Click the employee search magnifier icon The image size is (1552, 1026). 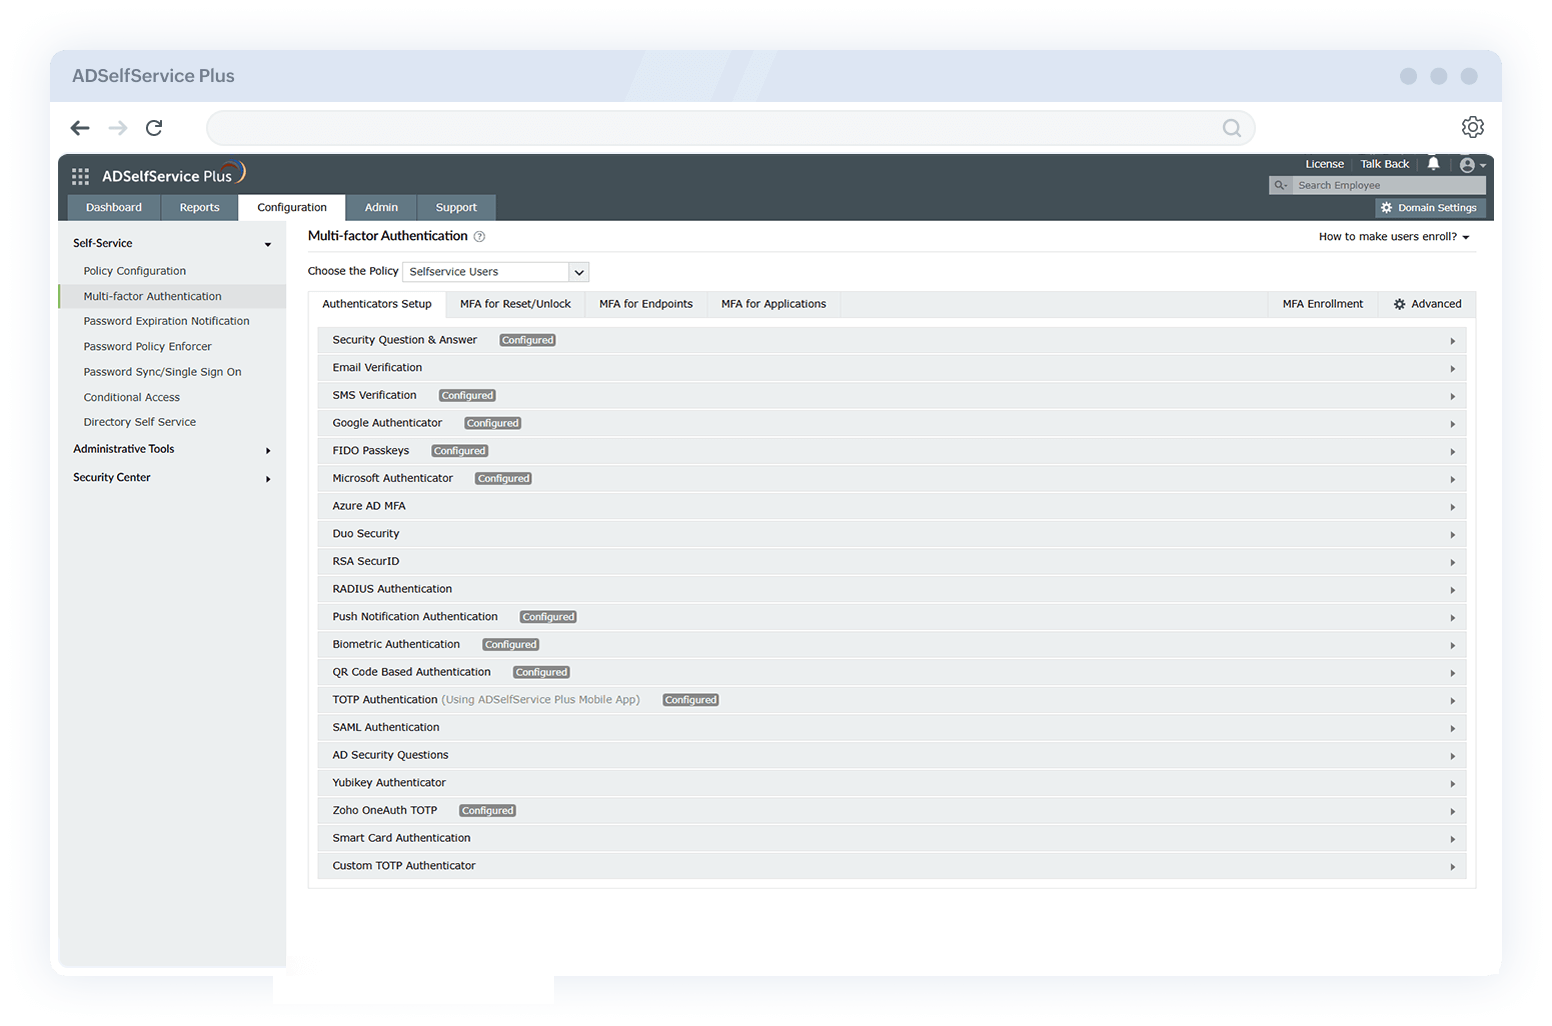coord(1281,185)
